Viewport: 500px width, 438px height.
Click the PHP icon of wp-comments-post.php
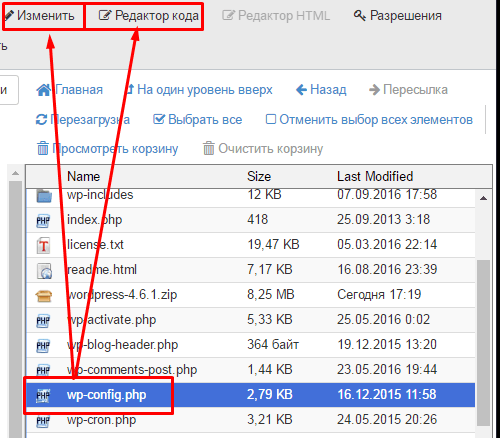click(x=43, y=370)
